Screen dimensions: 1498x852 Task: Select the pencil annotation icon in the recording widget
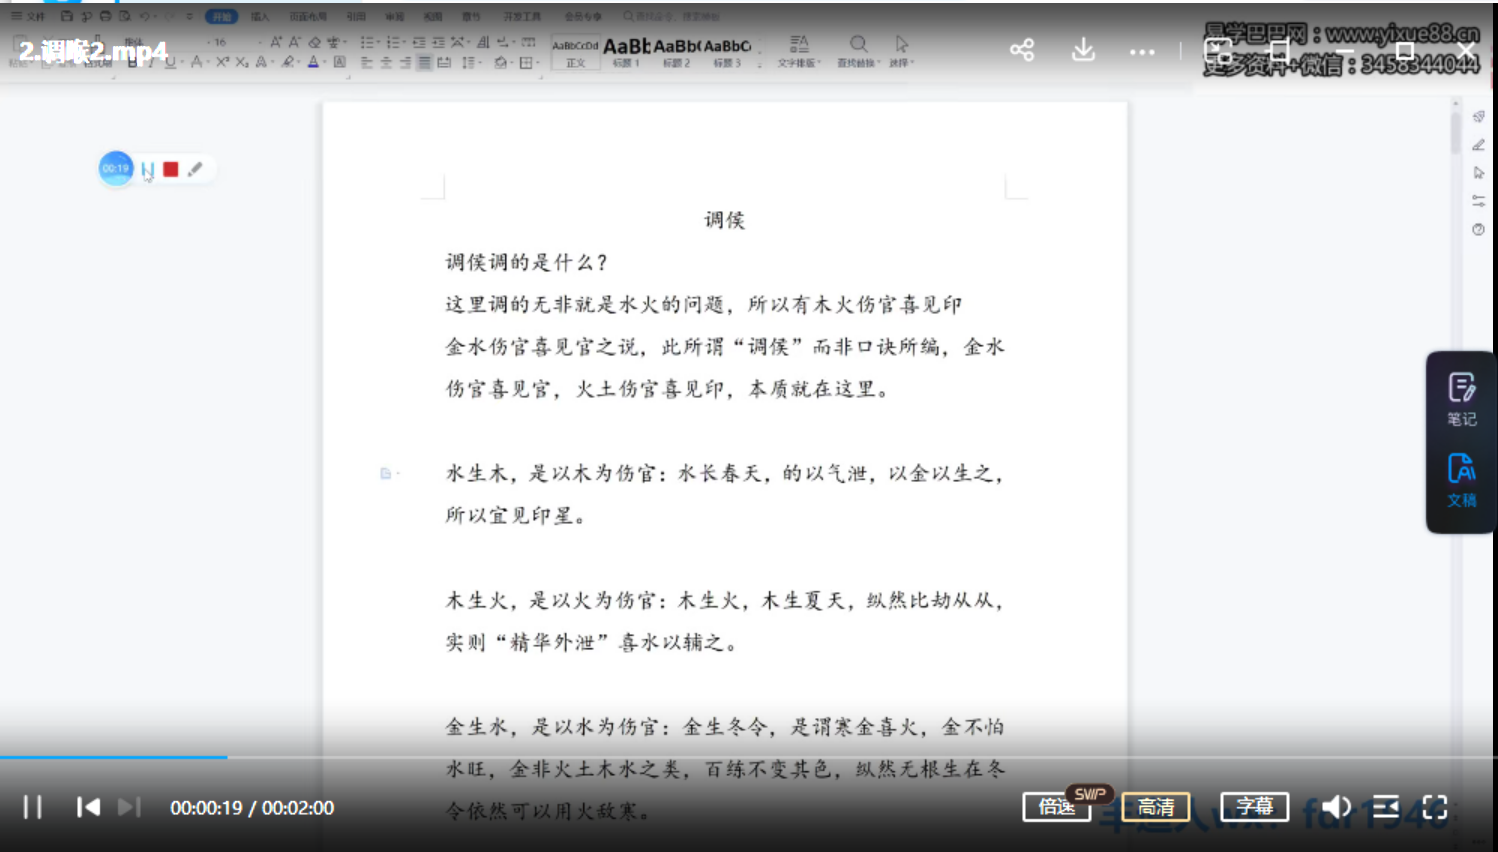click(195, 168)
